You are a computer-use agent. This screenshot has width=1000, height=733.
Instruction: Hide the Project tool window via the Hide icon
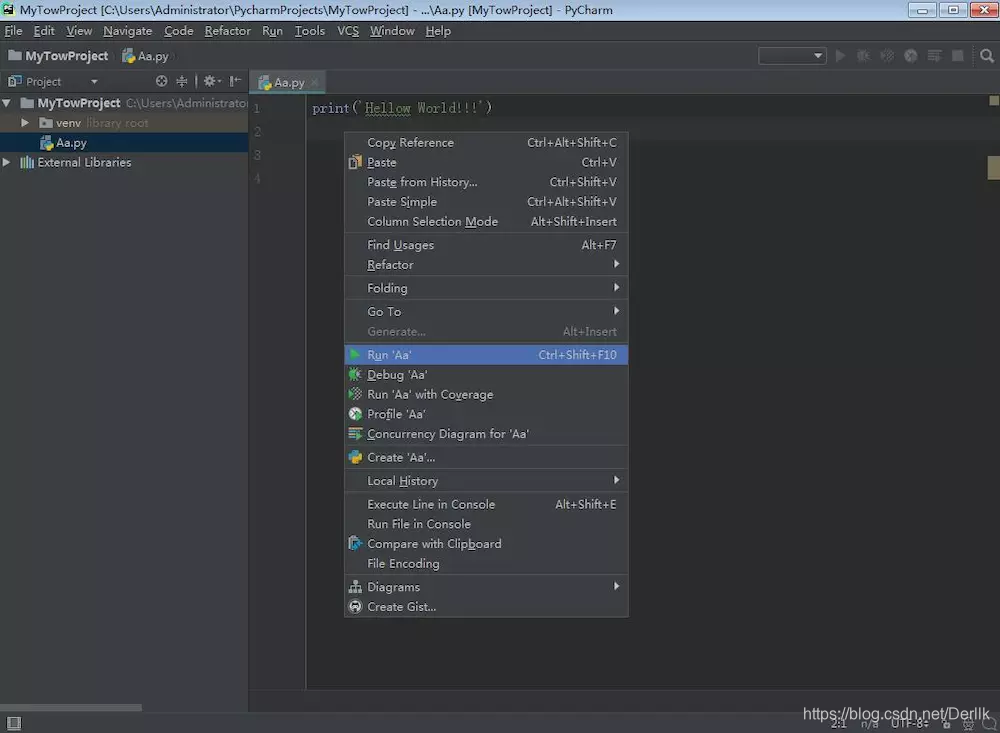tap(235, 81)
